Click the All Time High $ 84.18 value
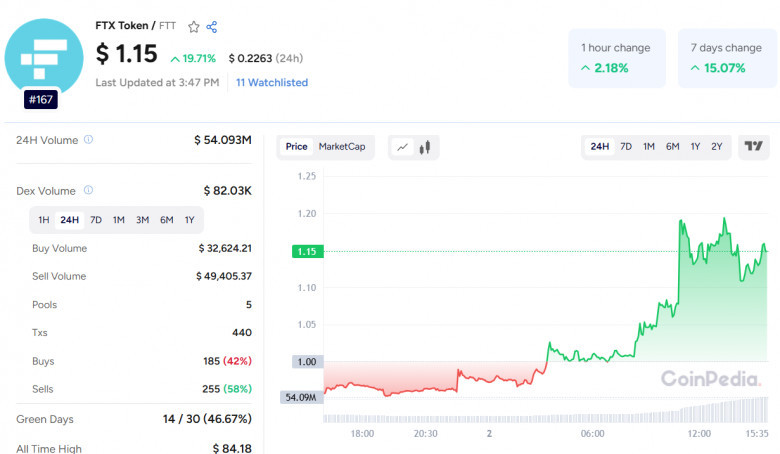This screenshot has width=780, height=454. click(232, 449)
